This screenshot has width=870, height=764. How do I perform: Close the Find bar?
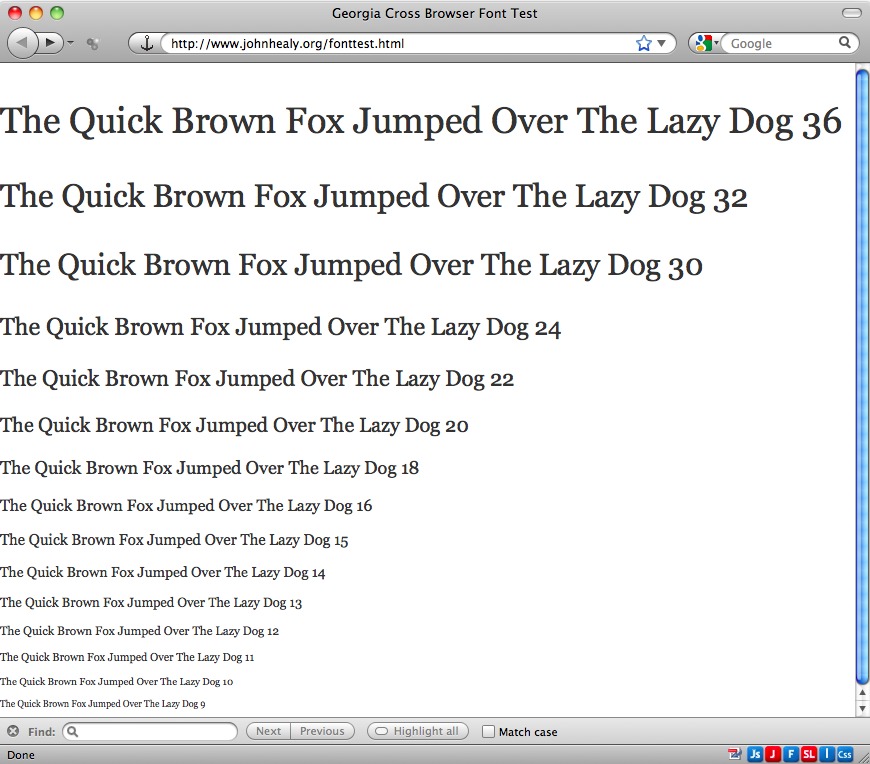tap(13, 731)
